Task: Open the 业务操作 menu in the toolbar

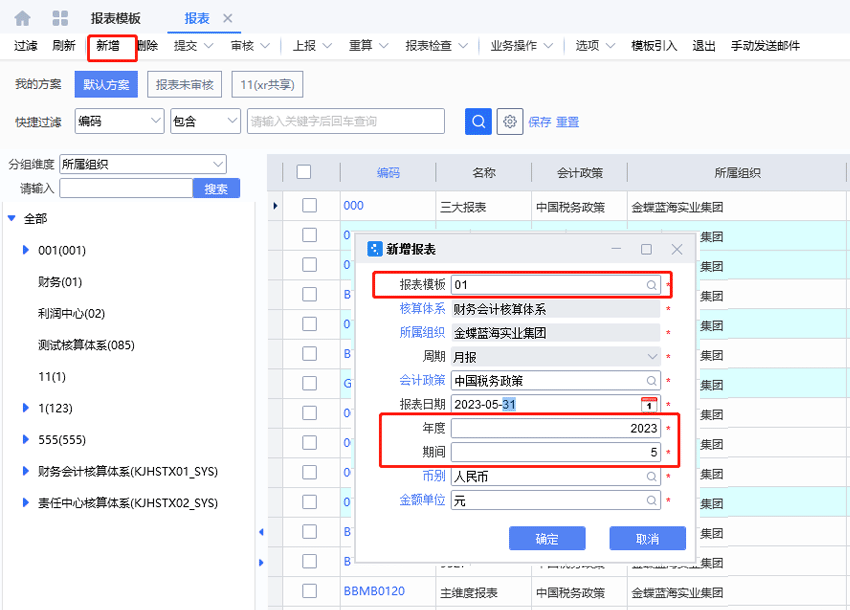Action: tap(513, 45)
